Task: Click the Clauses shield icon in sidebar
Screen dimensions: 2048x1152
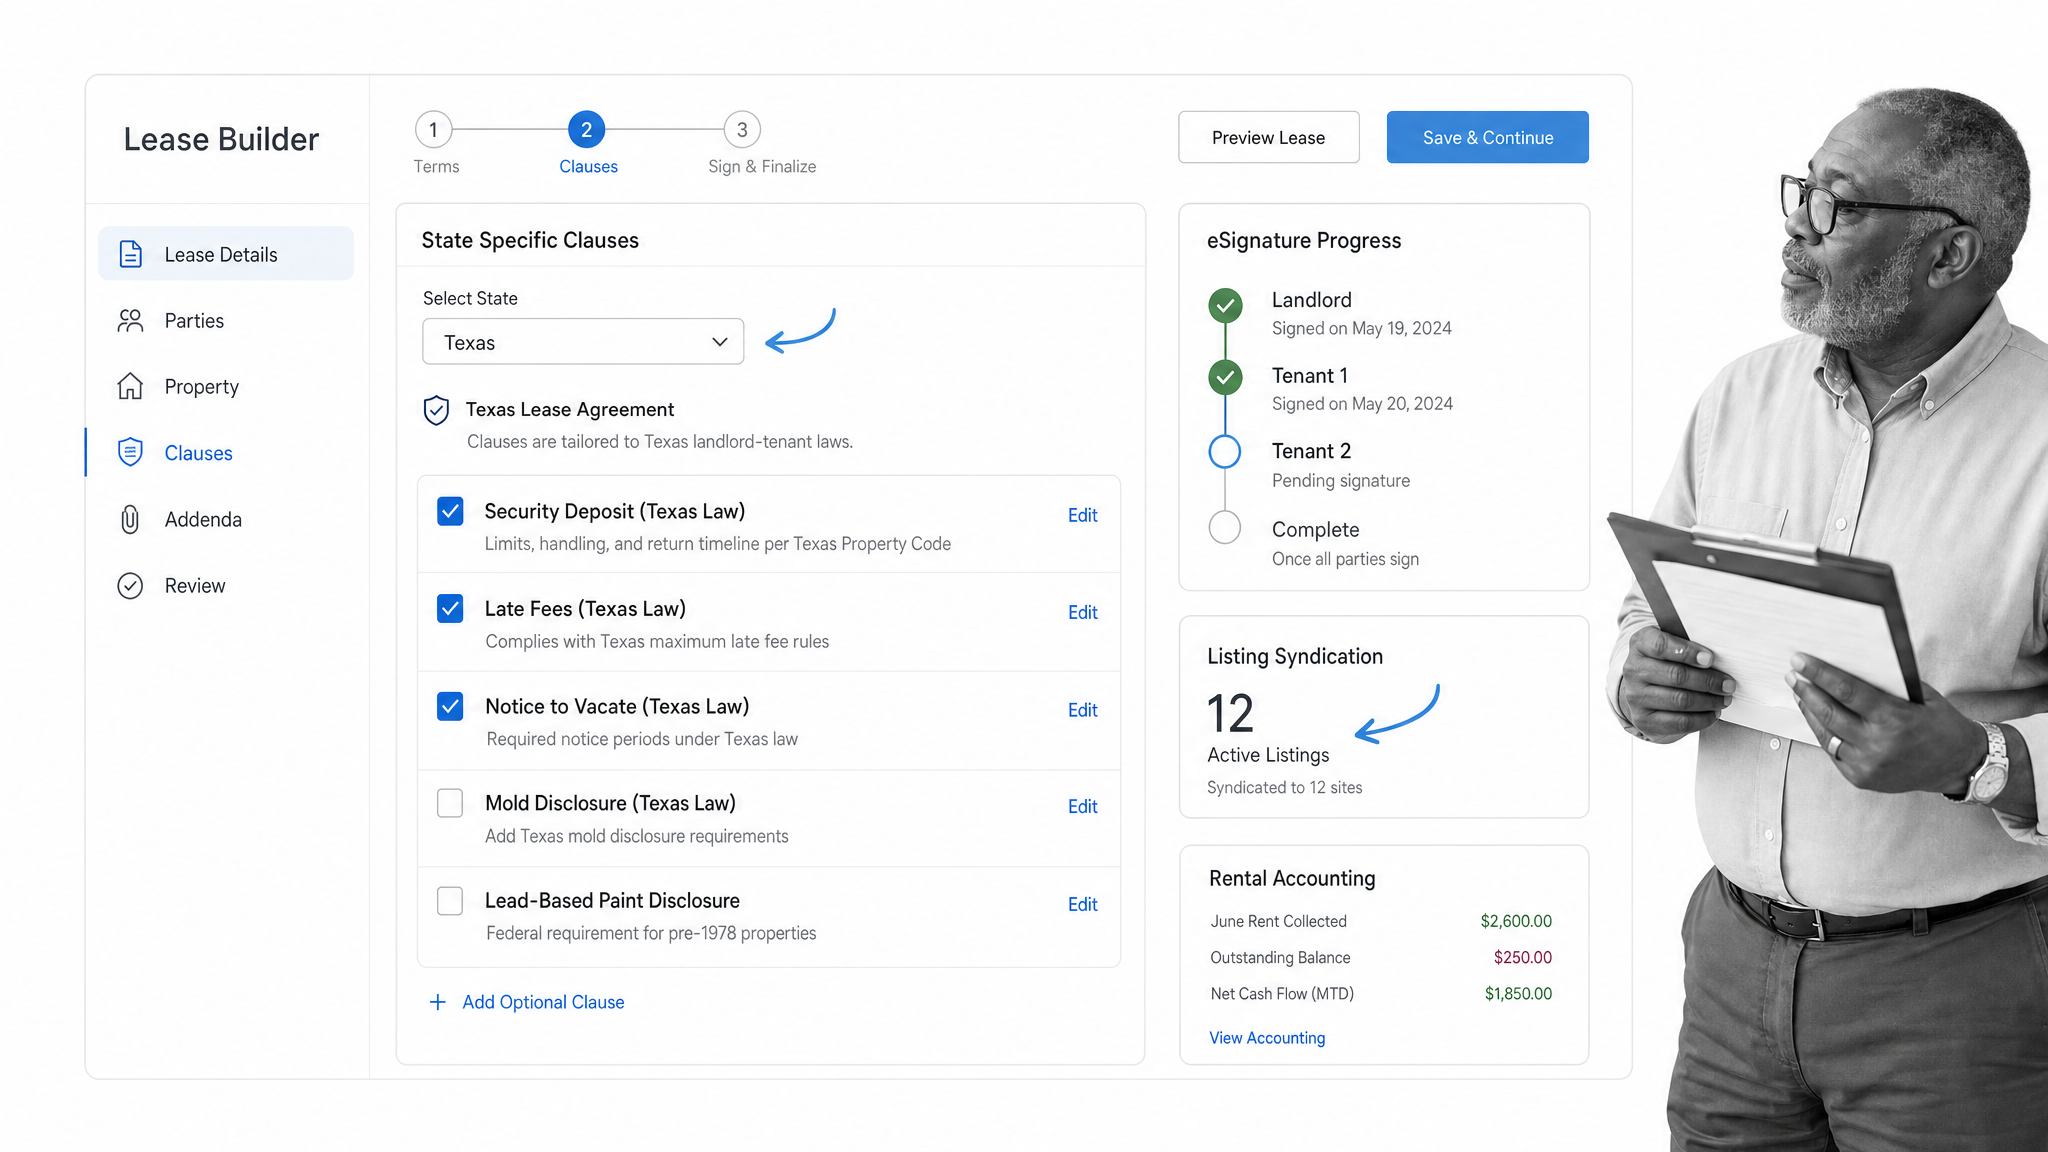Action: 130,452
